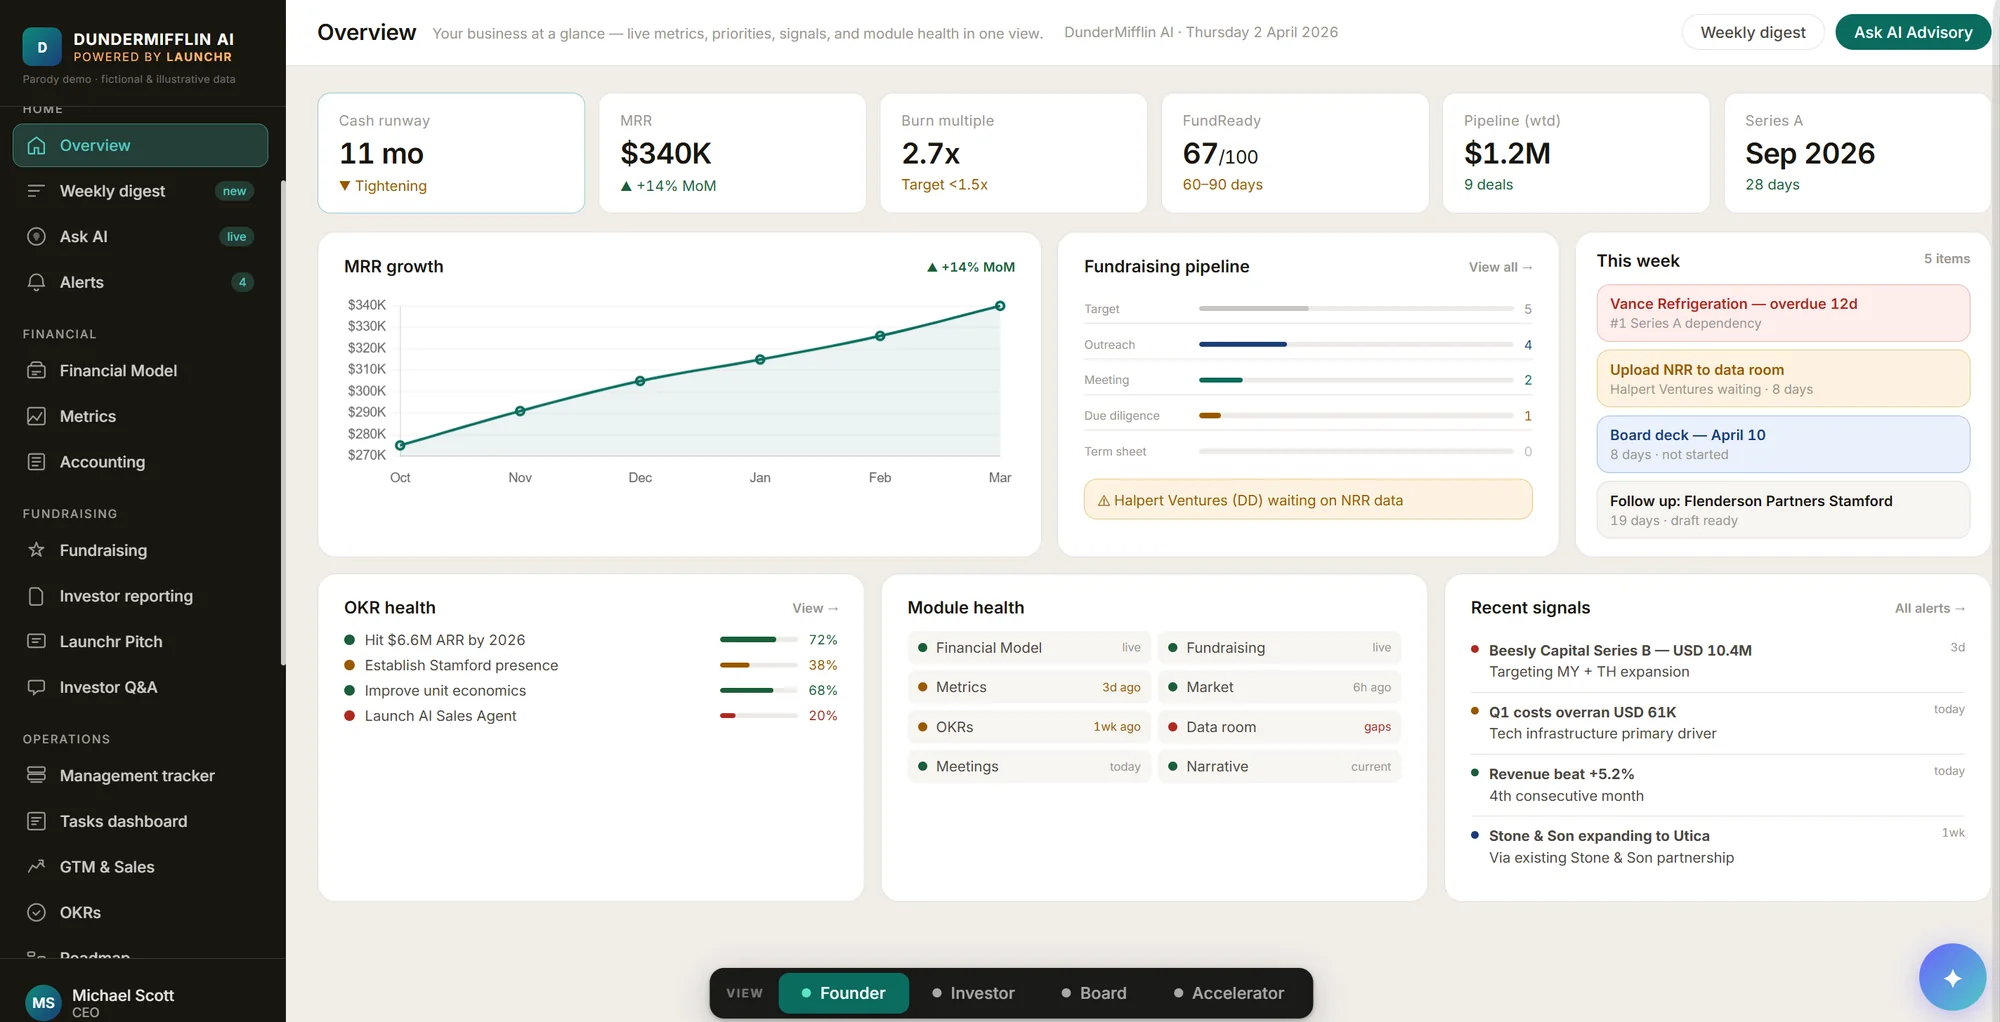Switch view to Investor

pyautogui.click(x=973, y=993)
